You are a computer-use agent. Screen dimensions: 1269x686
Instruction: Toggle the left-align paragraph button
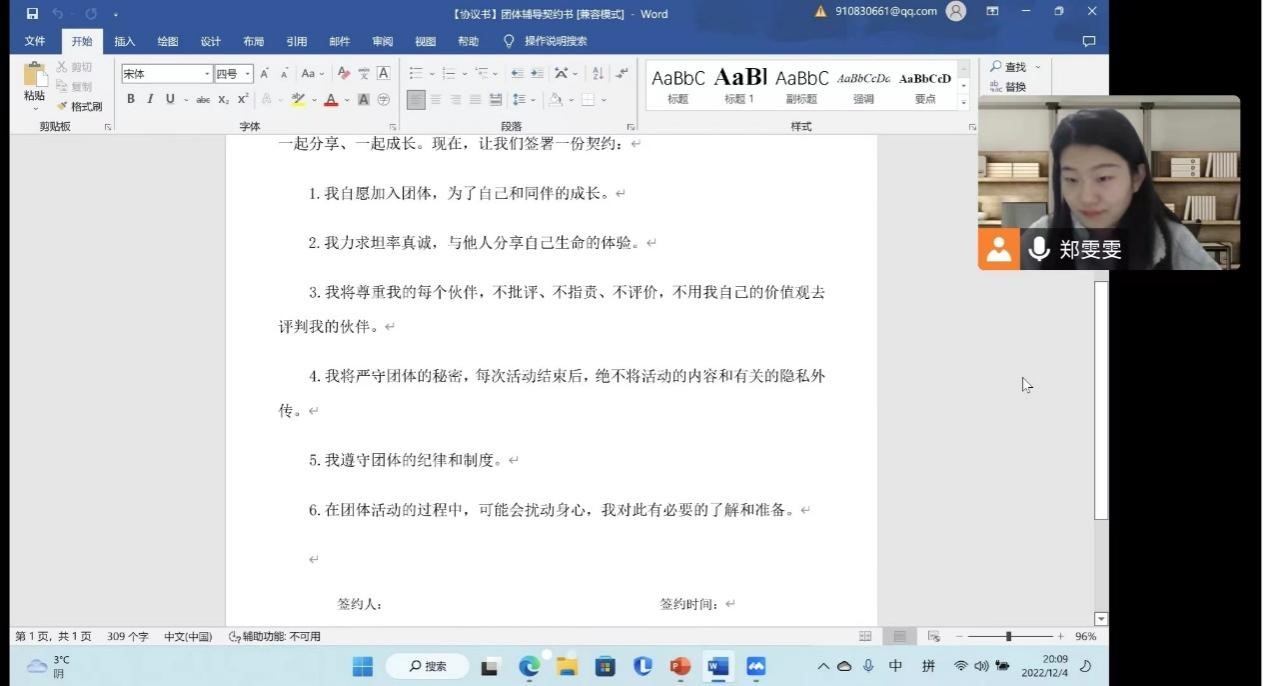point(416,100)
